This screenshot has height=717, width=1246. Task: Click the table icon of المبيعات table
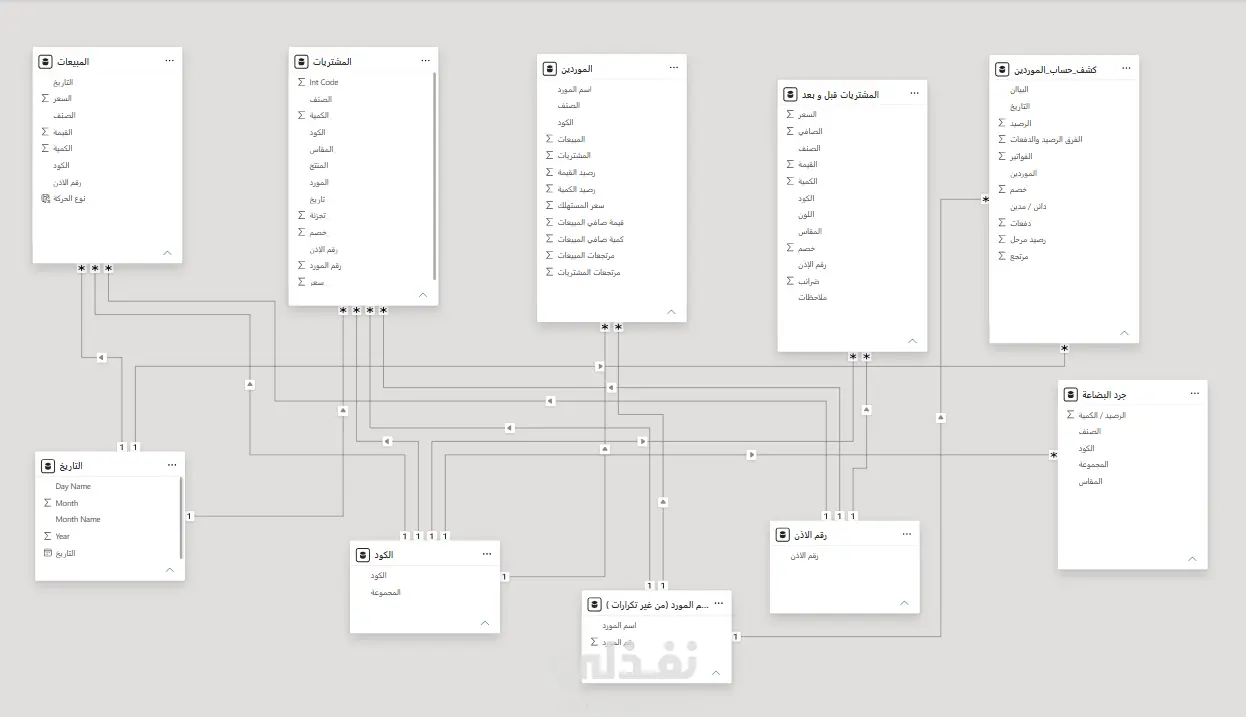(x=46, y=61)
